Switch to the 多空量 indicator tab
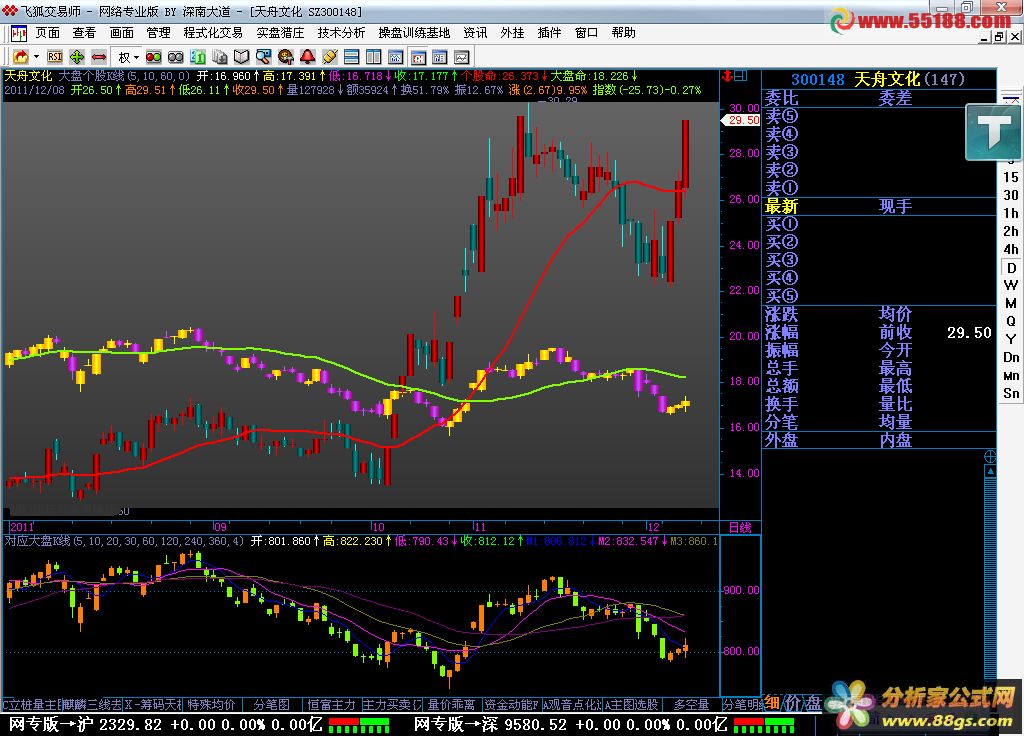1024x736 pixels. click(692, 705)
